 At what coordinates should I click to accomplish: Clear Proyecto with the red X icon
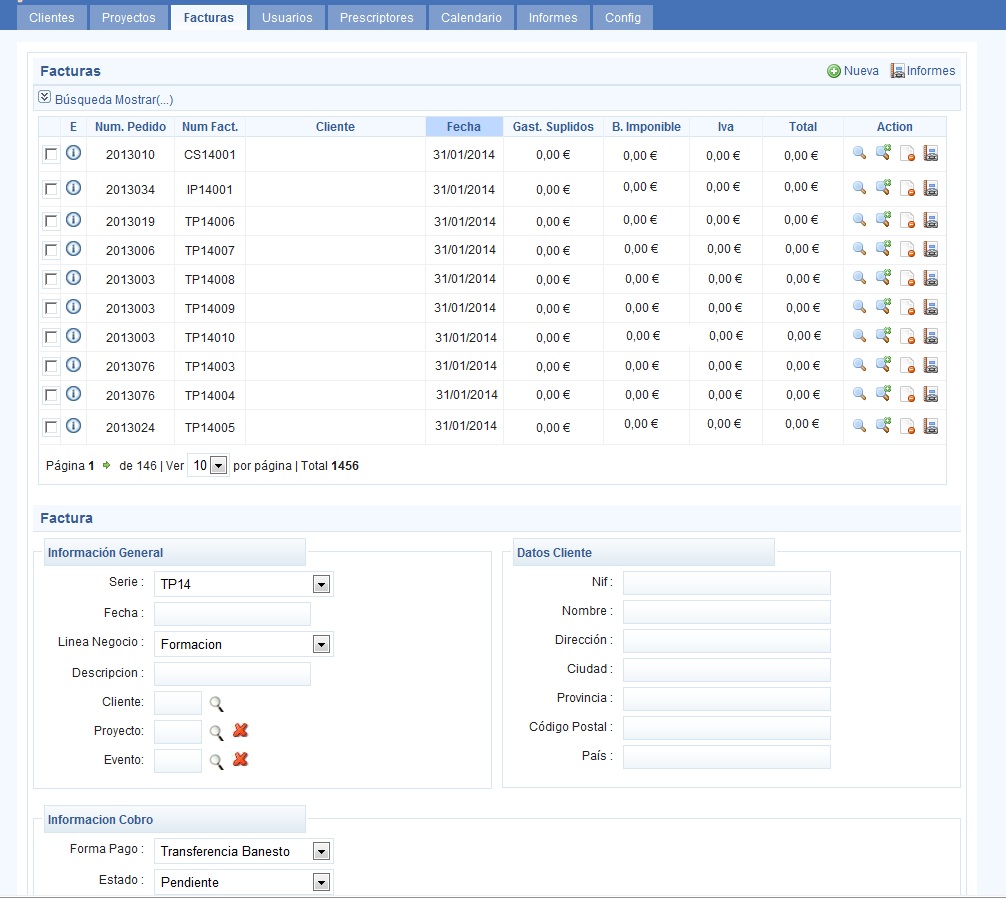point(240,731)
